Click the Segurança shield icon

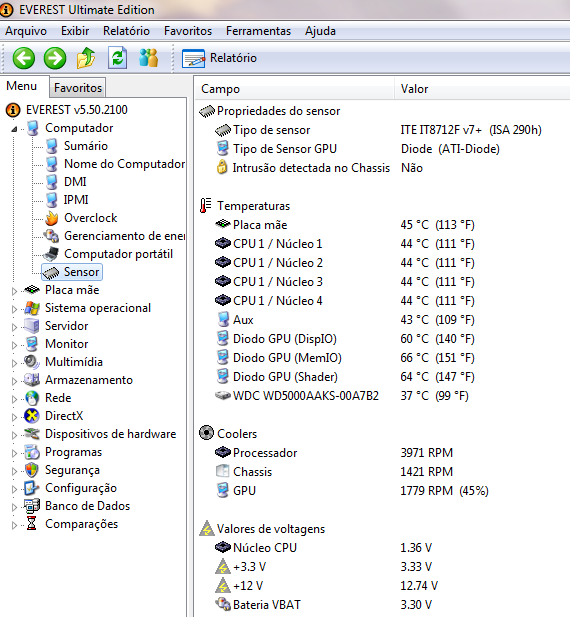(x=32, y=470)
